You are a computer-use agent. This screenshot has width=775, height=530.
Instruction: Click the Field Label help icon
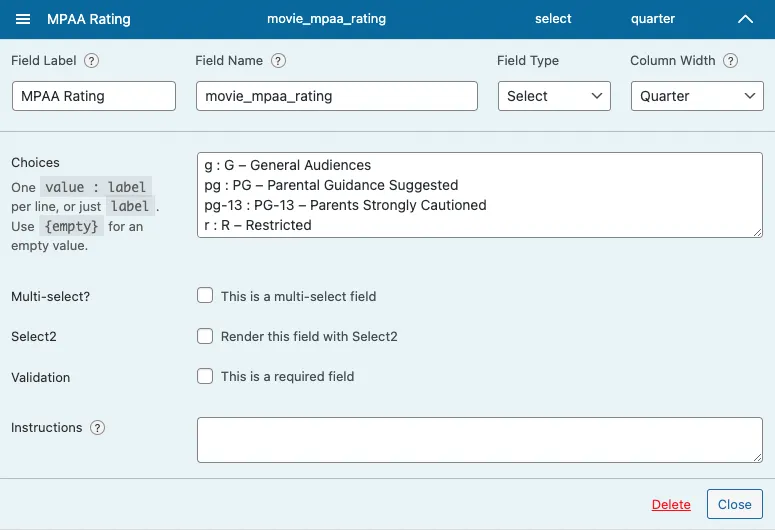(x=91, y=61)
